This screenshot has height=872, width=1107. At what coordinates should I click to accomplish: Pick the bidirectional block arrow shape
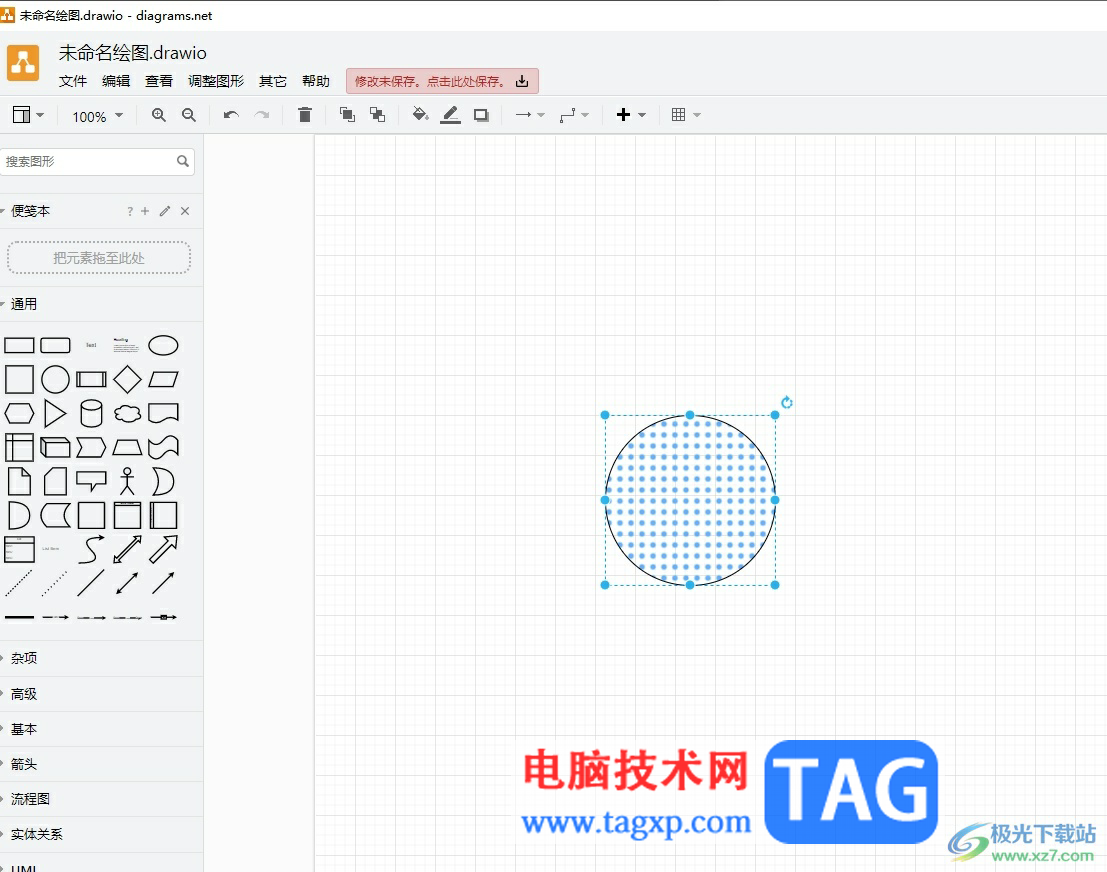pos(127,549)
